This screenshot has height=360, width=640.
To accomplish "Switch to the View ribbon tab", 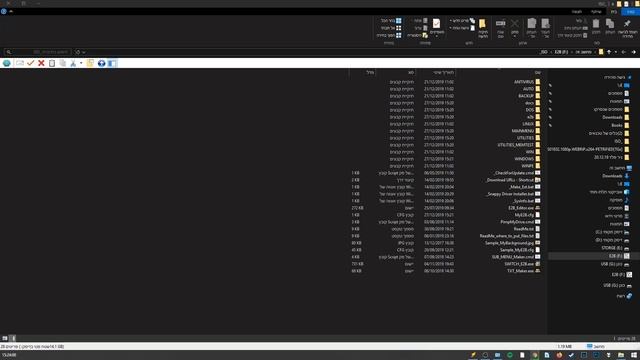I will 577,12.
